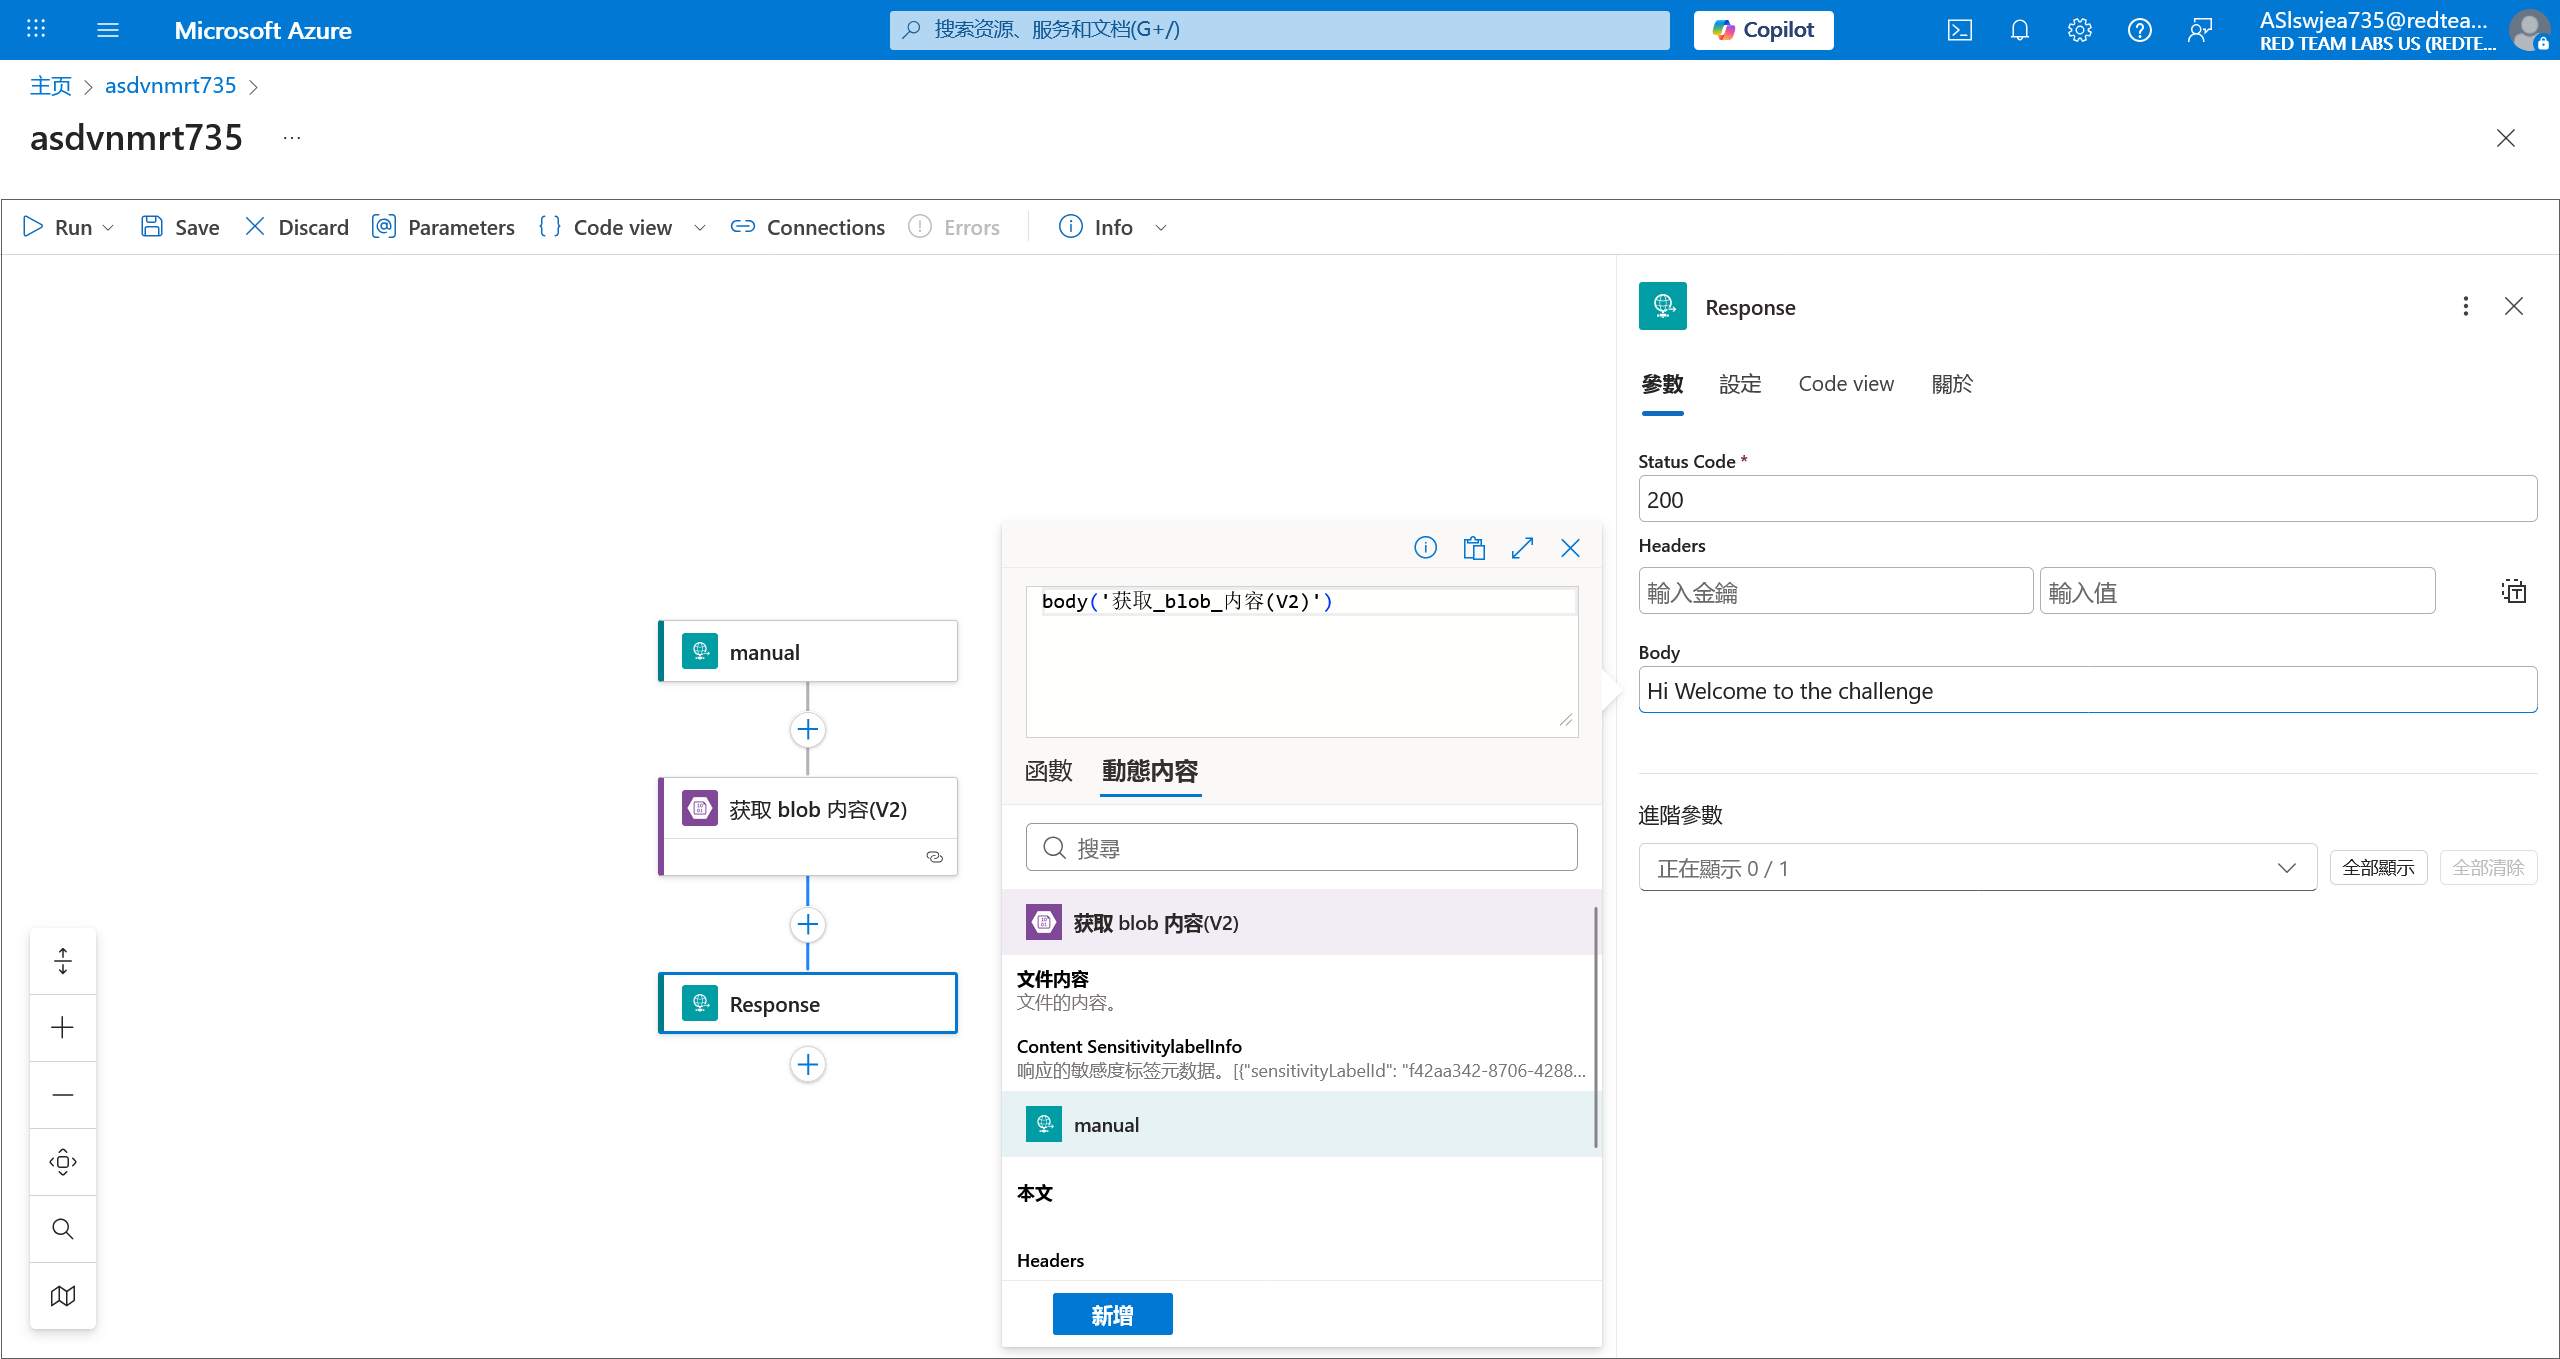Screen dimensions: 2560x1359
Task: Switch Headers to text mode icon
Action: coord(2513,592)
